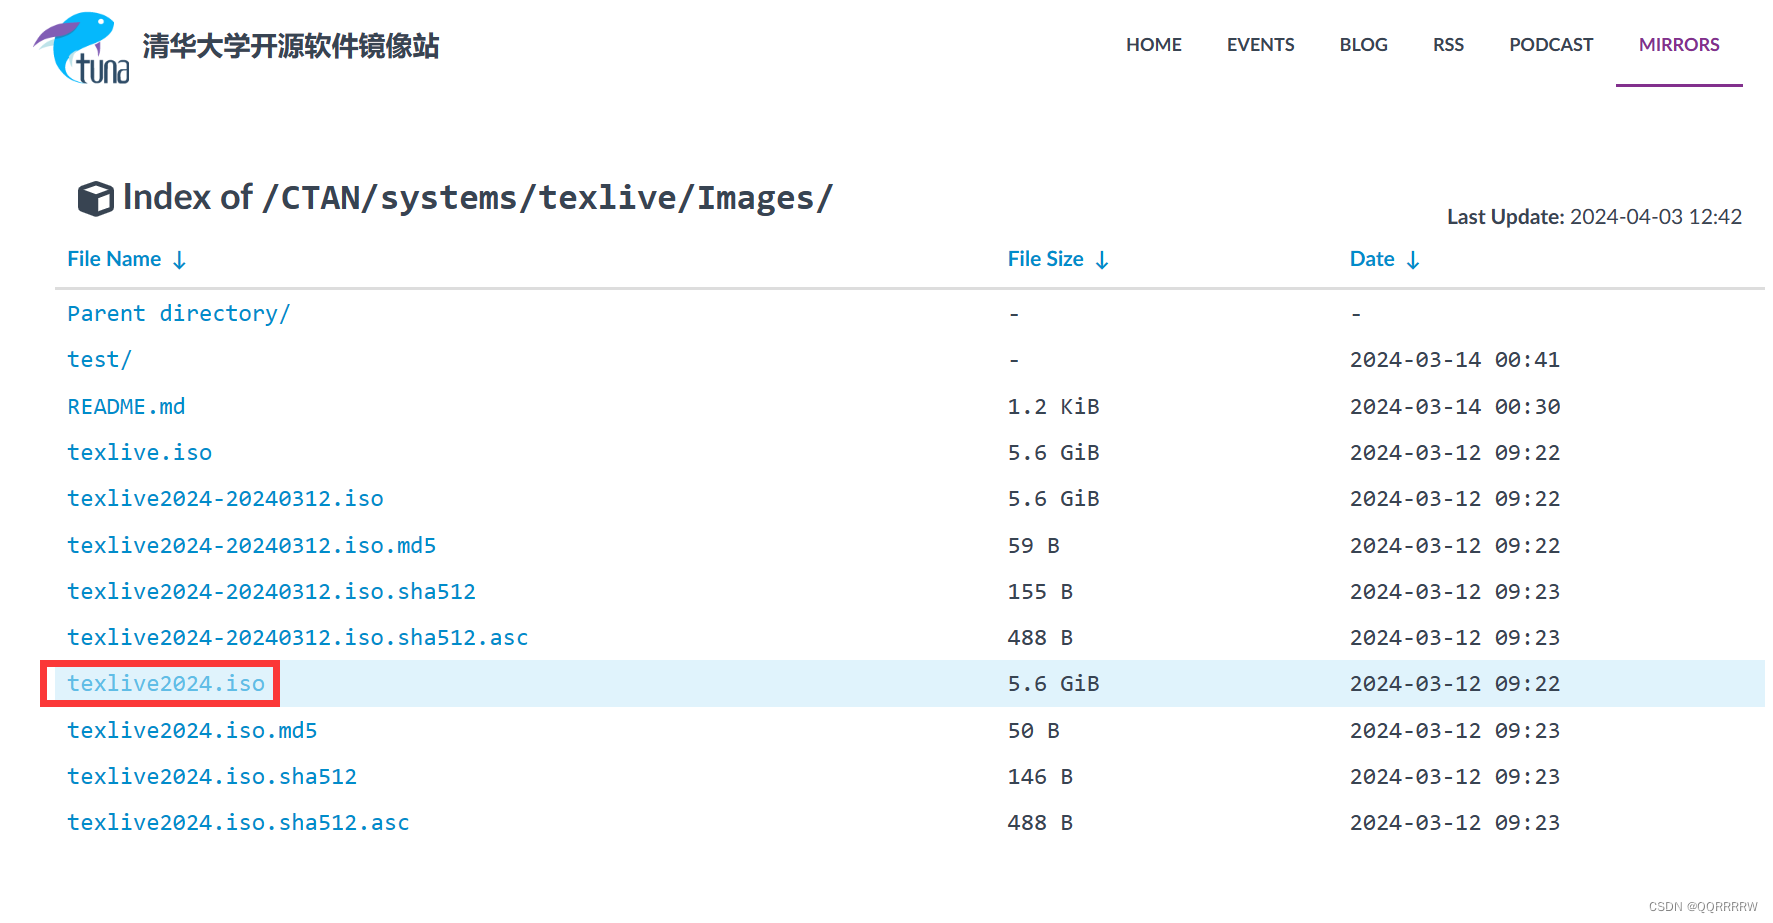Click the File Size sort arrow
This screenshot has width=1773, height=923.
click(x=1102, y=260)
